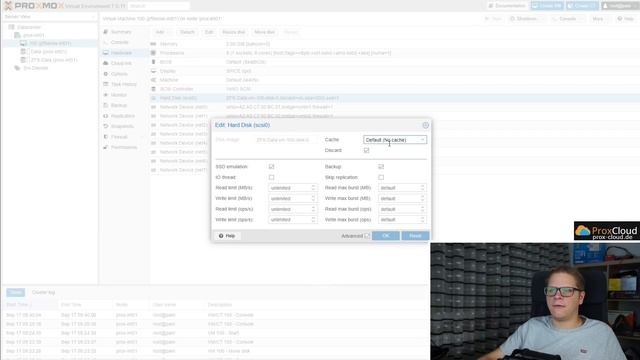Screen dimensions: 640x360
Task: Close the Edit Hard Disk dialog
Action: (425, 125)
